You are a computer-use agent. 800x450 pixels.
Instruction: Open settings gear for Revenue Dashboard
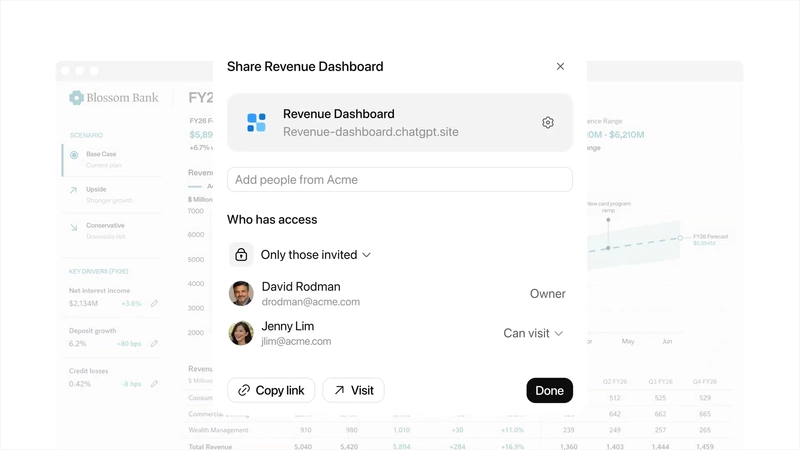pos(547,122)
